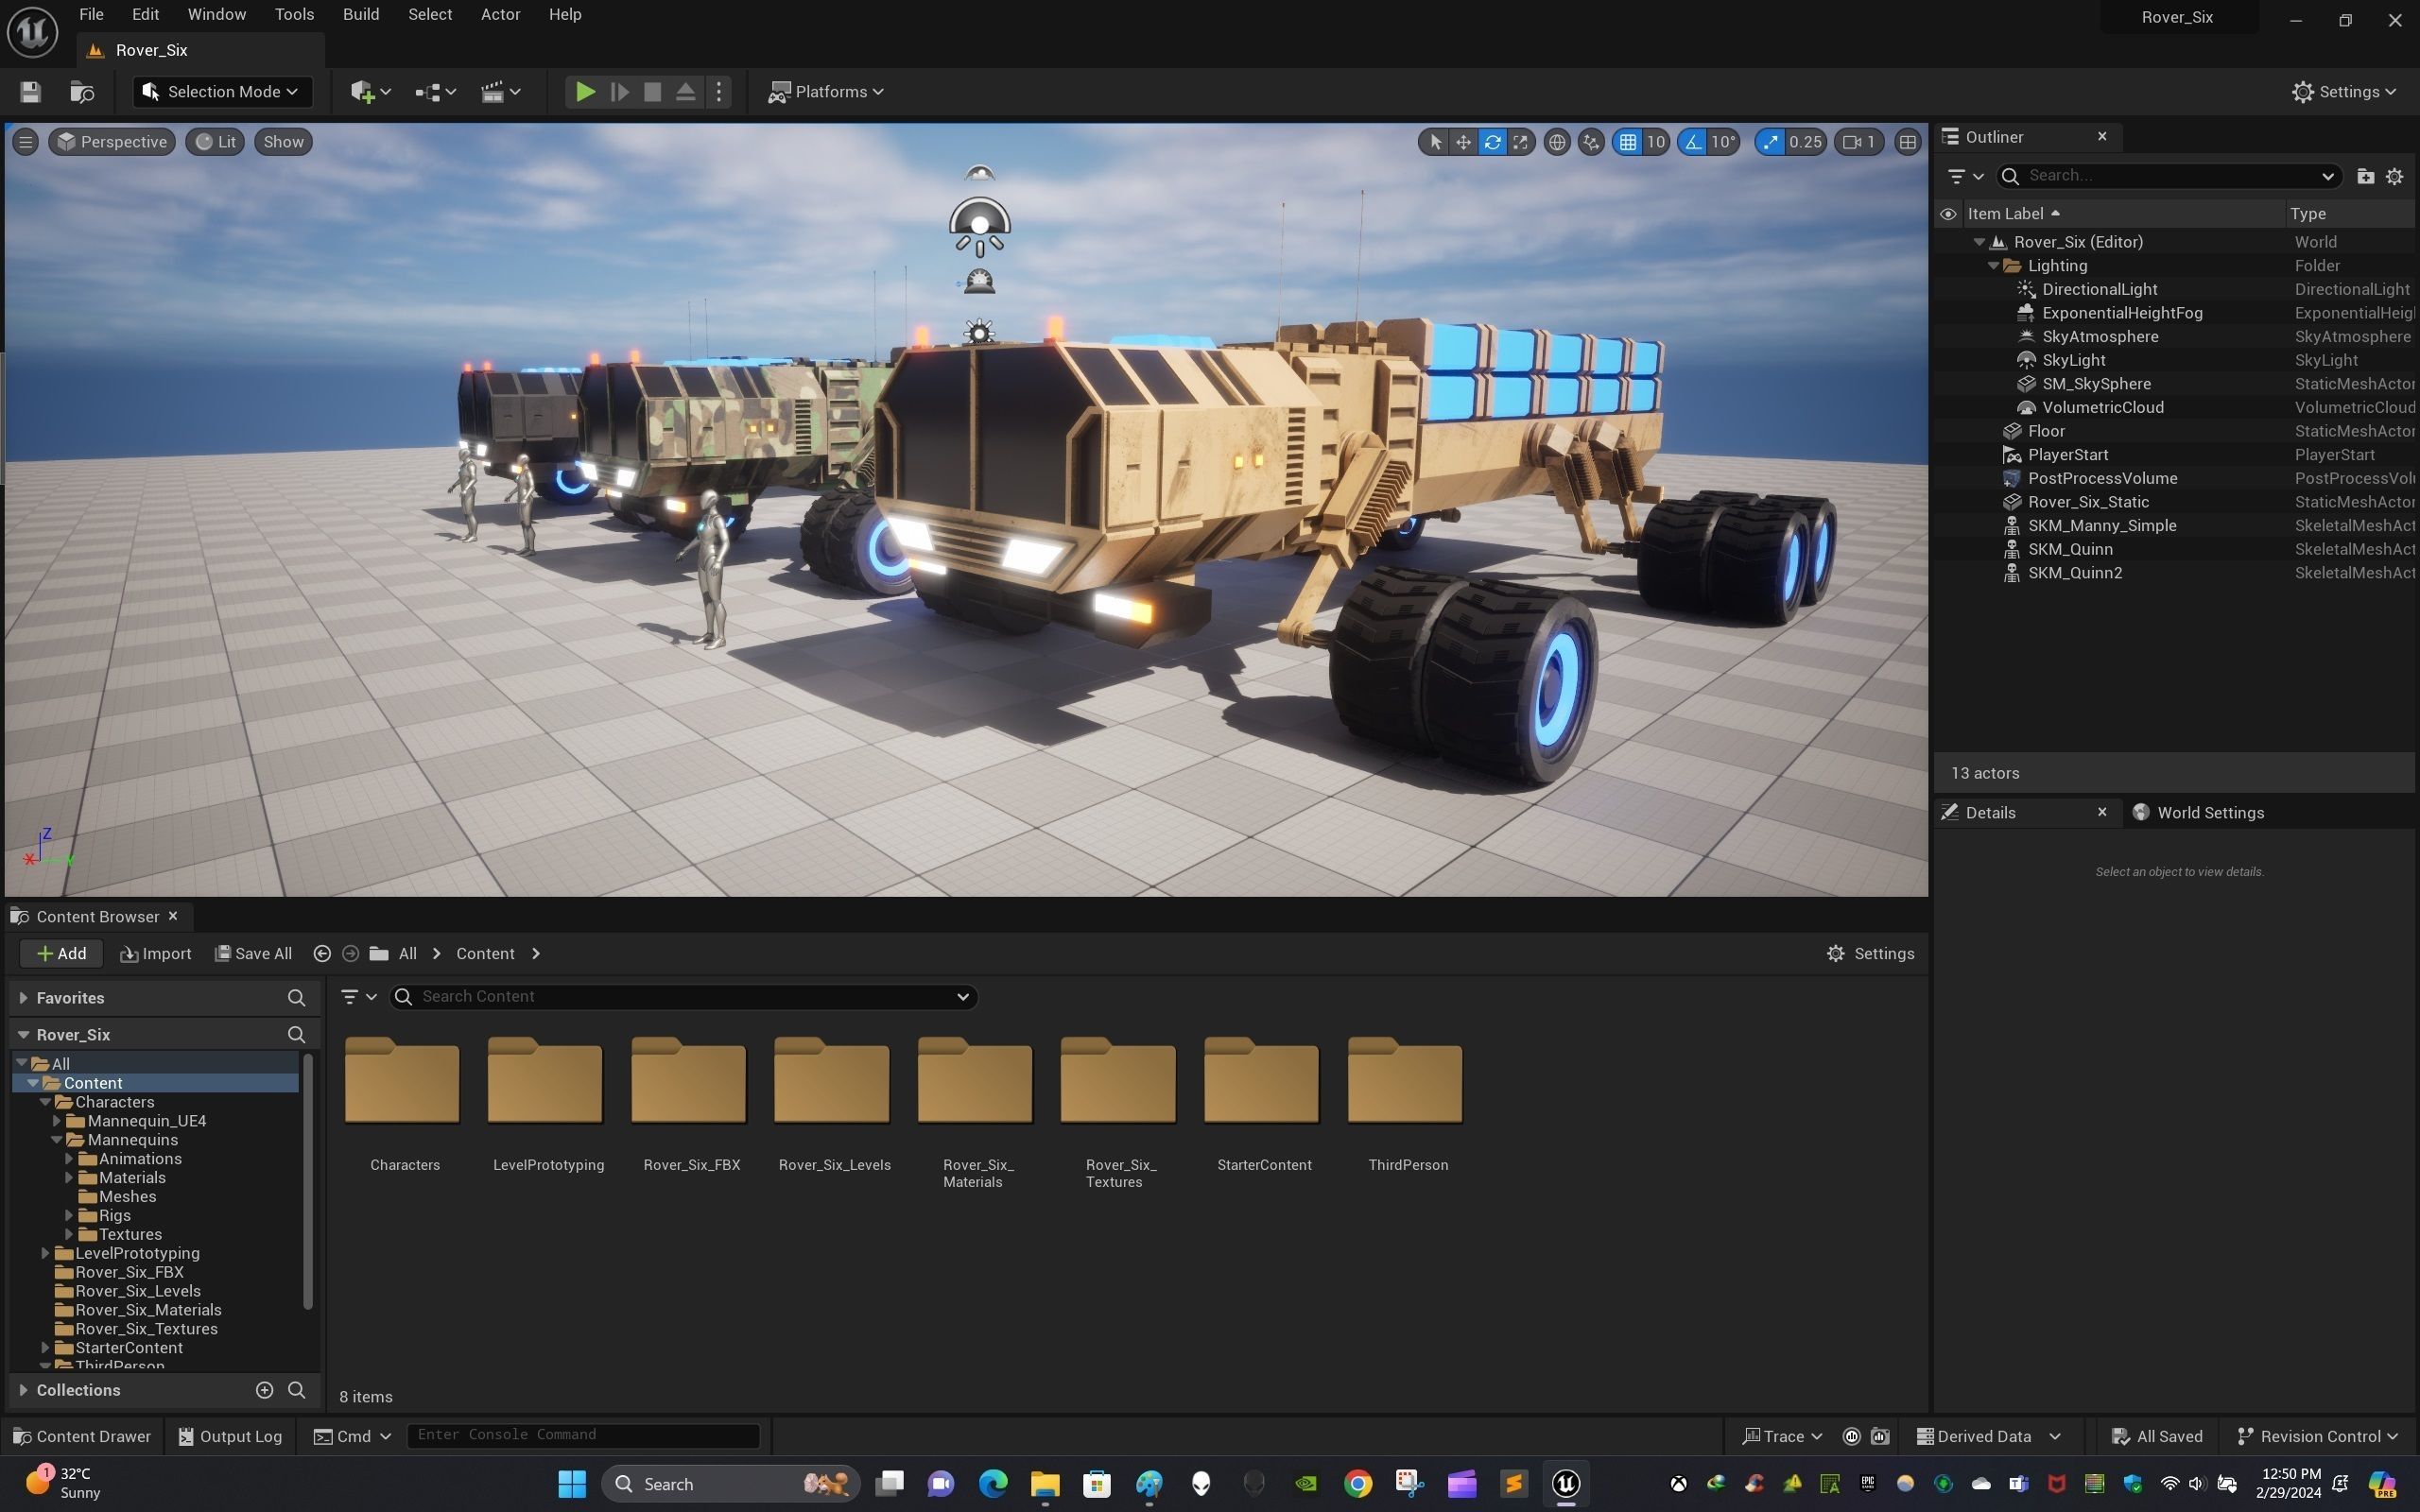Image resolution: width=2420 pixels, height=1512 pixels.
Task: Open the Perspective view mode dropdown
Action: click(x=112, y=142)
